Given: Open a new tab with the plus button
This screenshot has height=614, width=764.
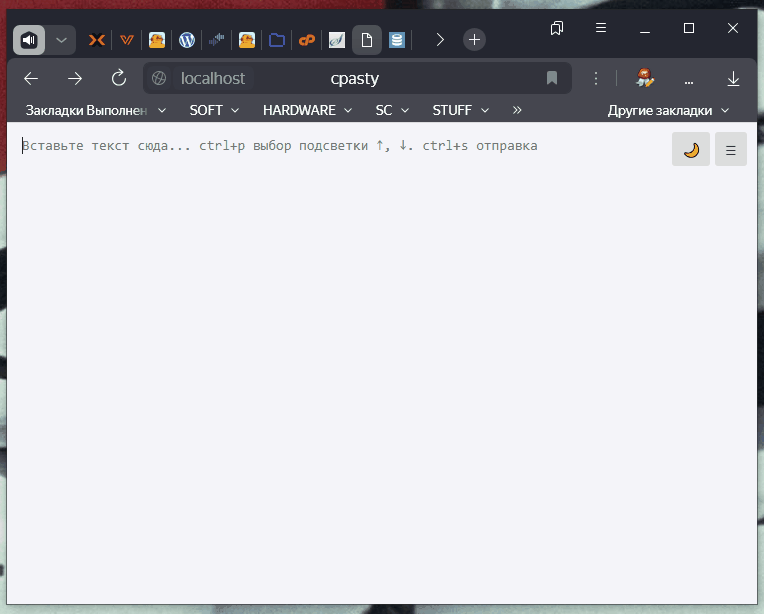Looking at the screenshot, I should pos(474,40).
